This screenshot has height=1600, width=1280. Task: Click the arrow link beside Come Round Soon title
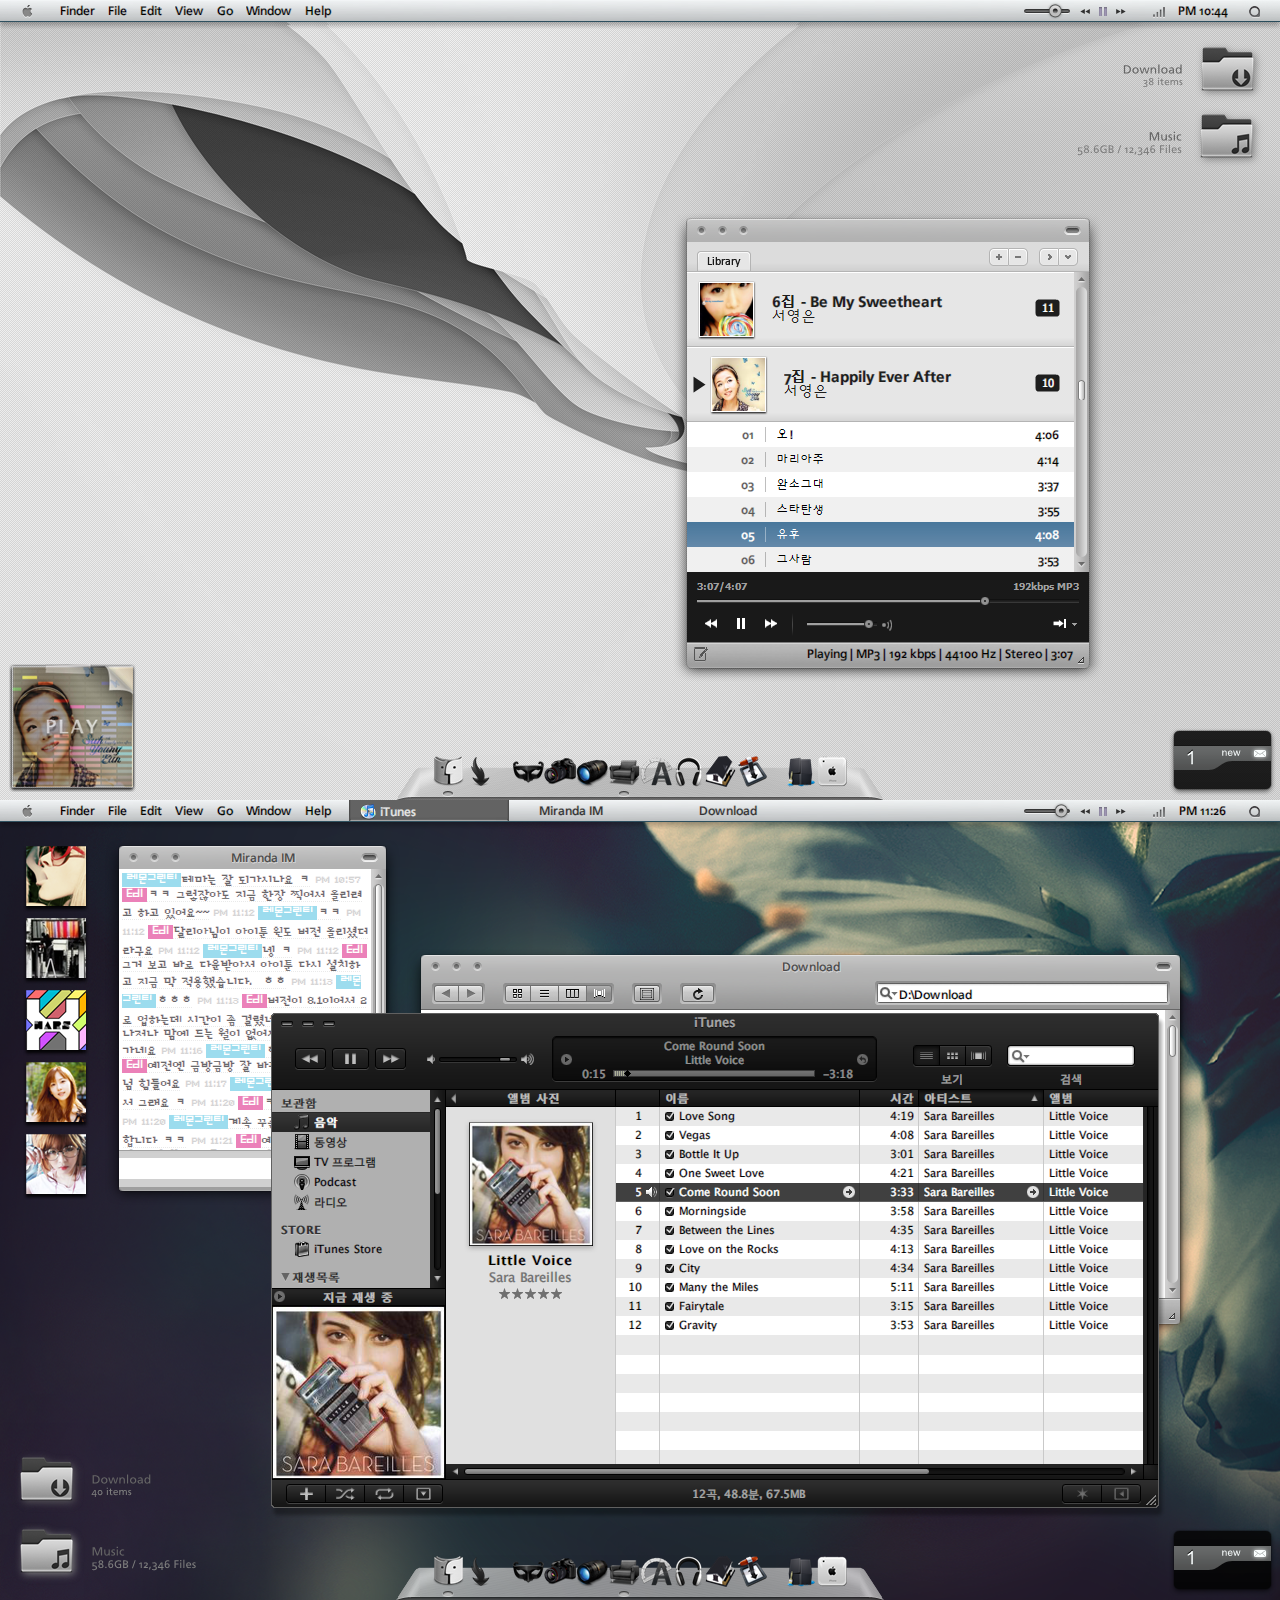849,1192
